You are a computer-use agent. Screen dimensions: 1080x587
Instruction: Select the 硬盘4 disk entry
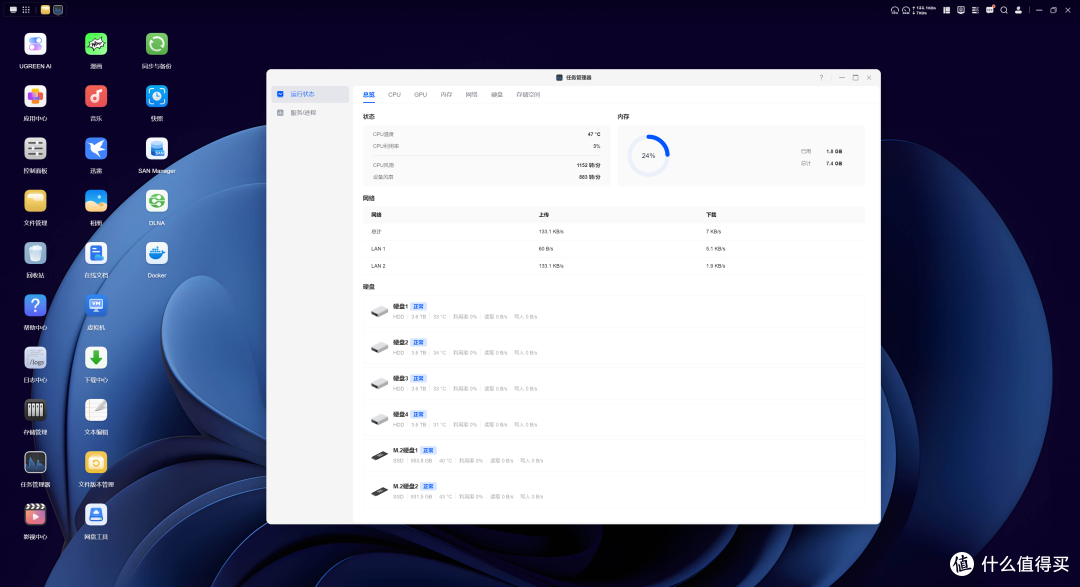pyautogui.click(x=614, y=419)
